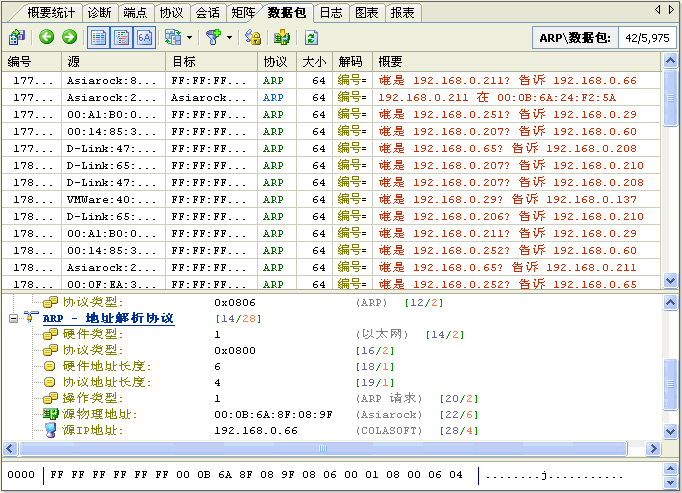Switch to the 概要统计 tab

click(52, 13)
